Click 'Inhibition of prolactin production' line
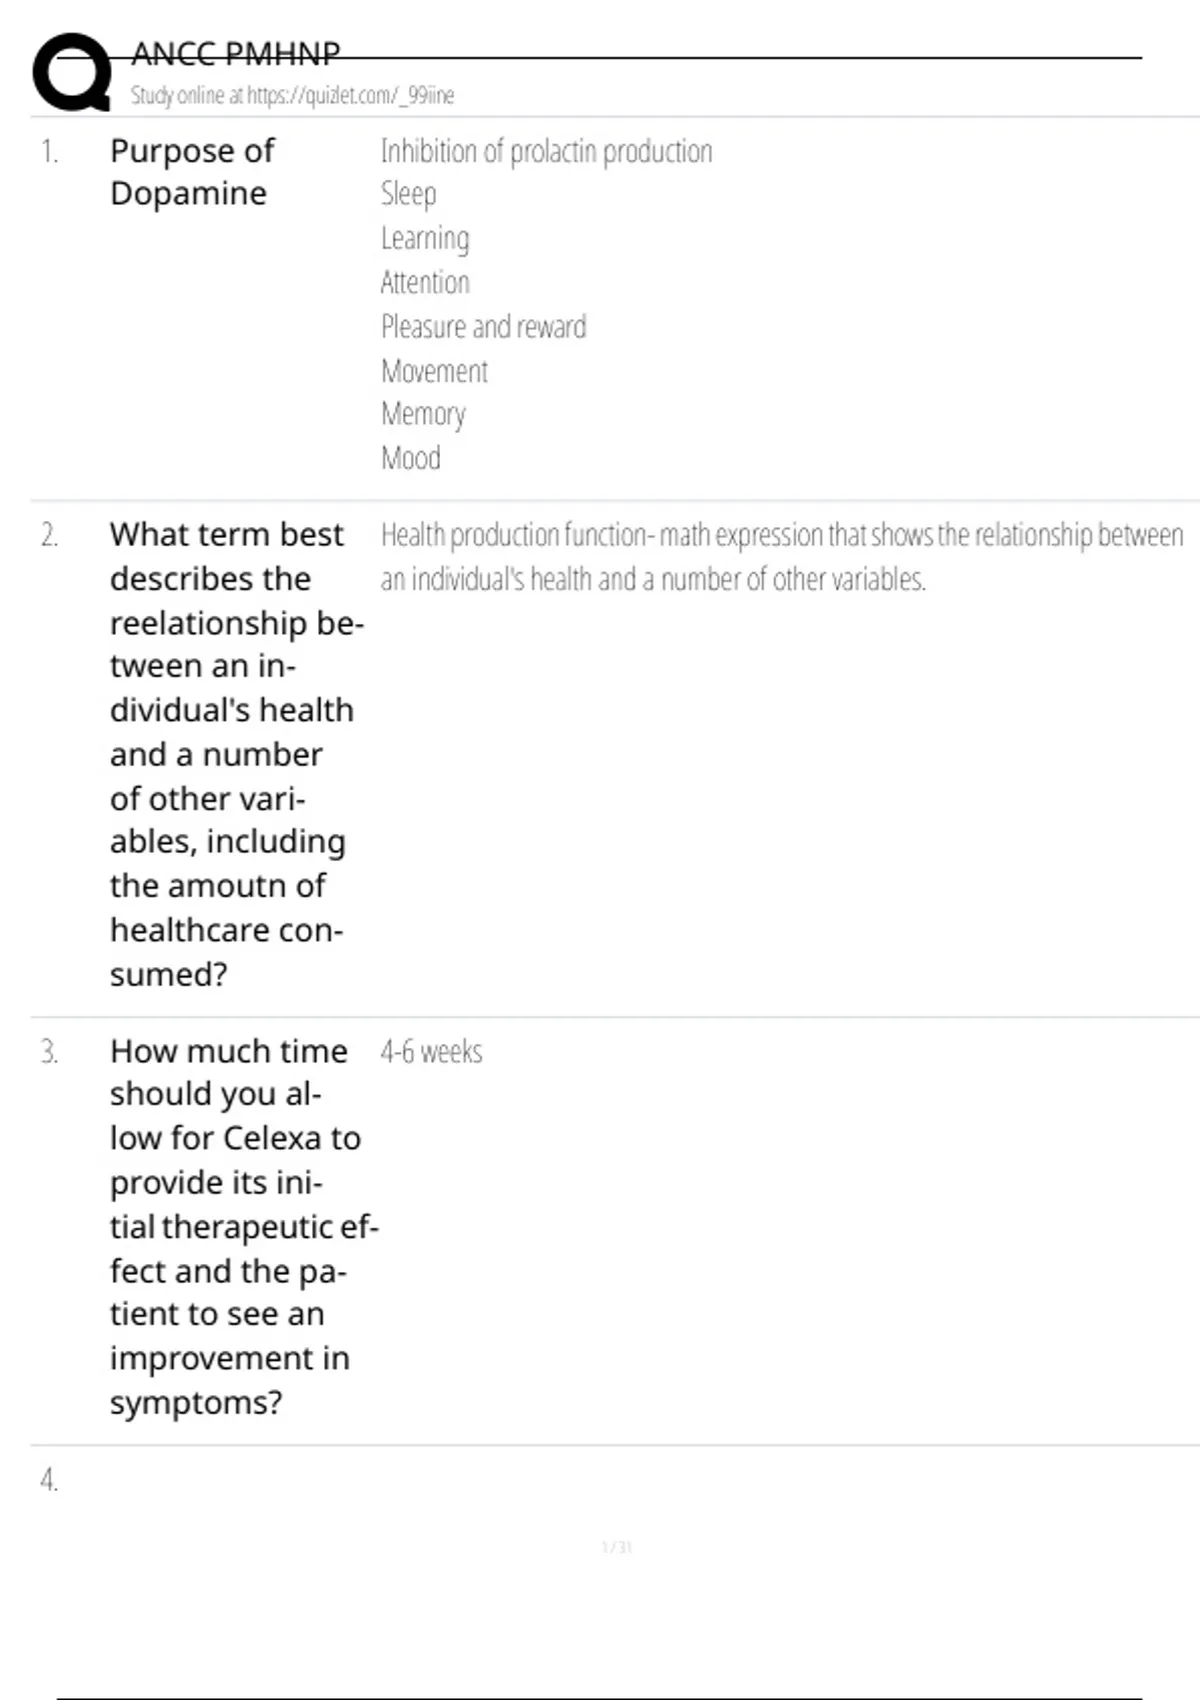The width and height of the screenshot is (1200, 1700). tap(546, 152)
